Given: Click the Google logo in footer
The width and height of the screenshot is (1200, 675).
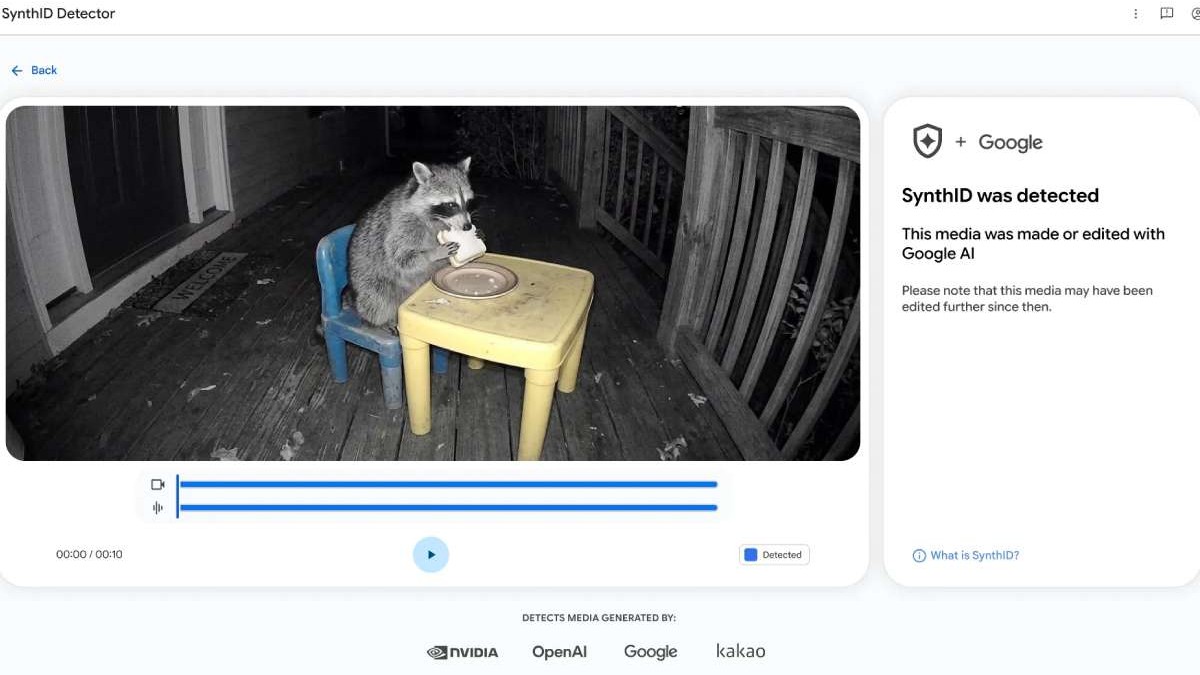Looking at the screenshot, I should [x=651, y=652].
